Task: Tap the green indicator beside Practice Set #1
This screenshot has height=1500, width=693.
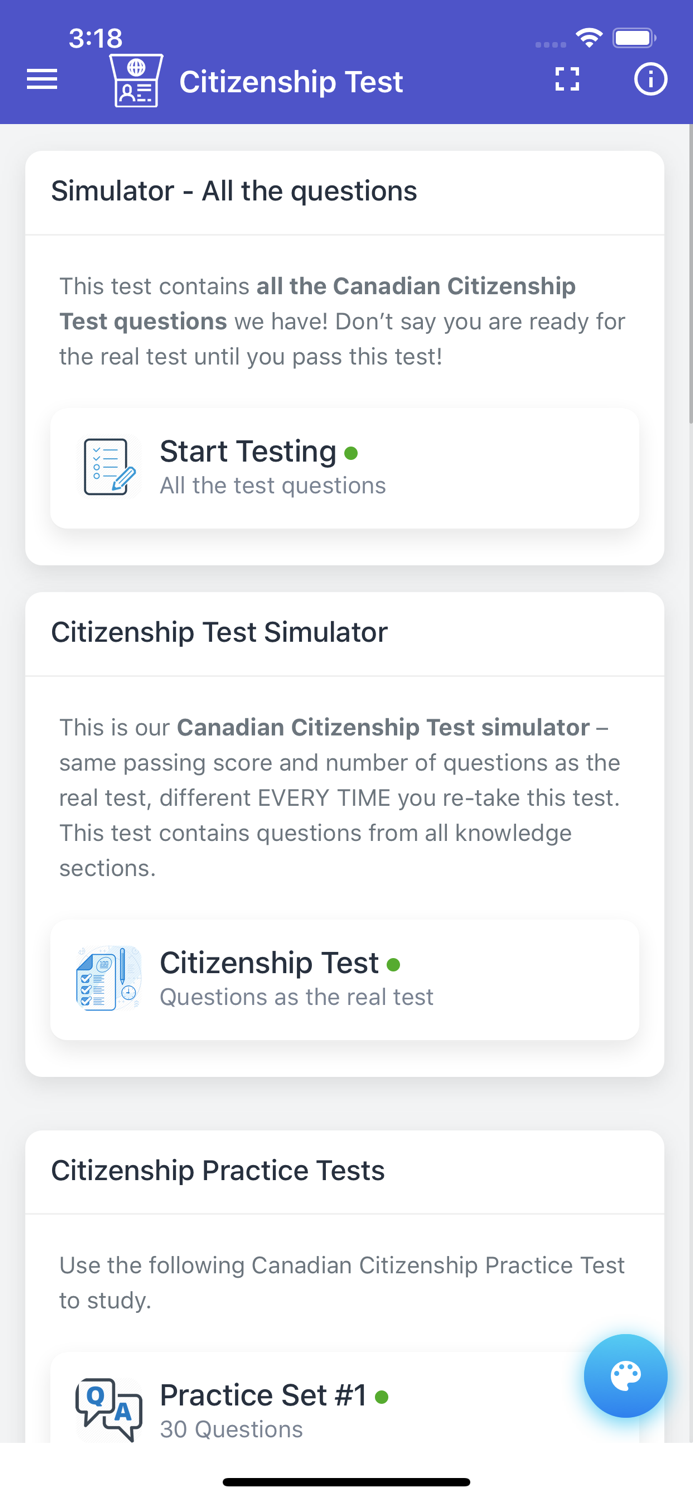Action: [382, 1396]
